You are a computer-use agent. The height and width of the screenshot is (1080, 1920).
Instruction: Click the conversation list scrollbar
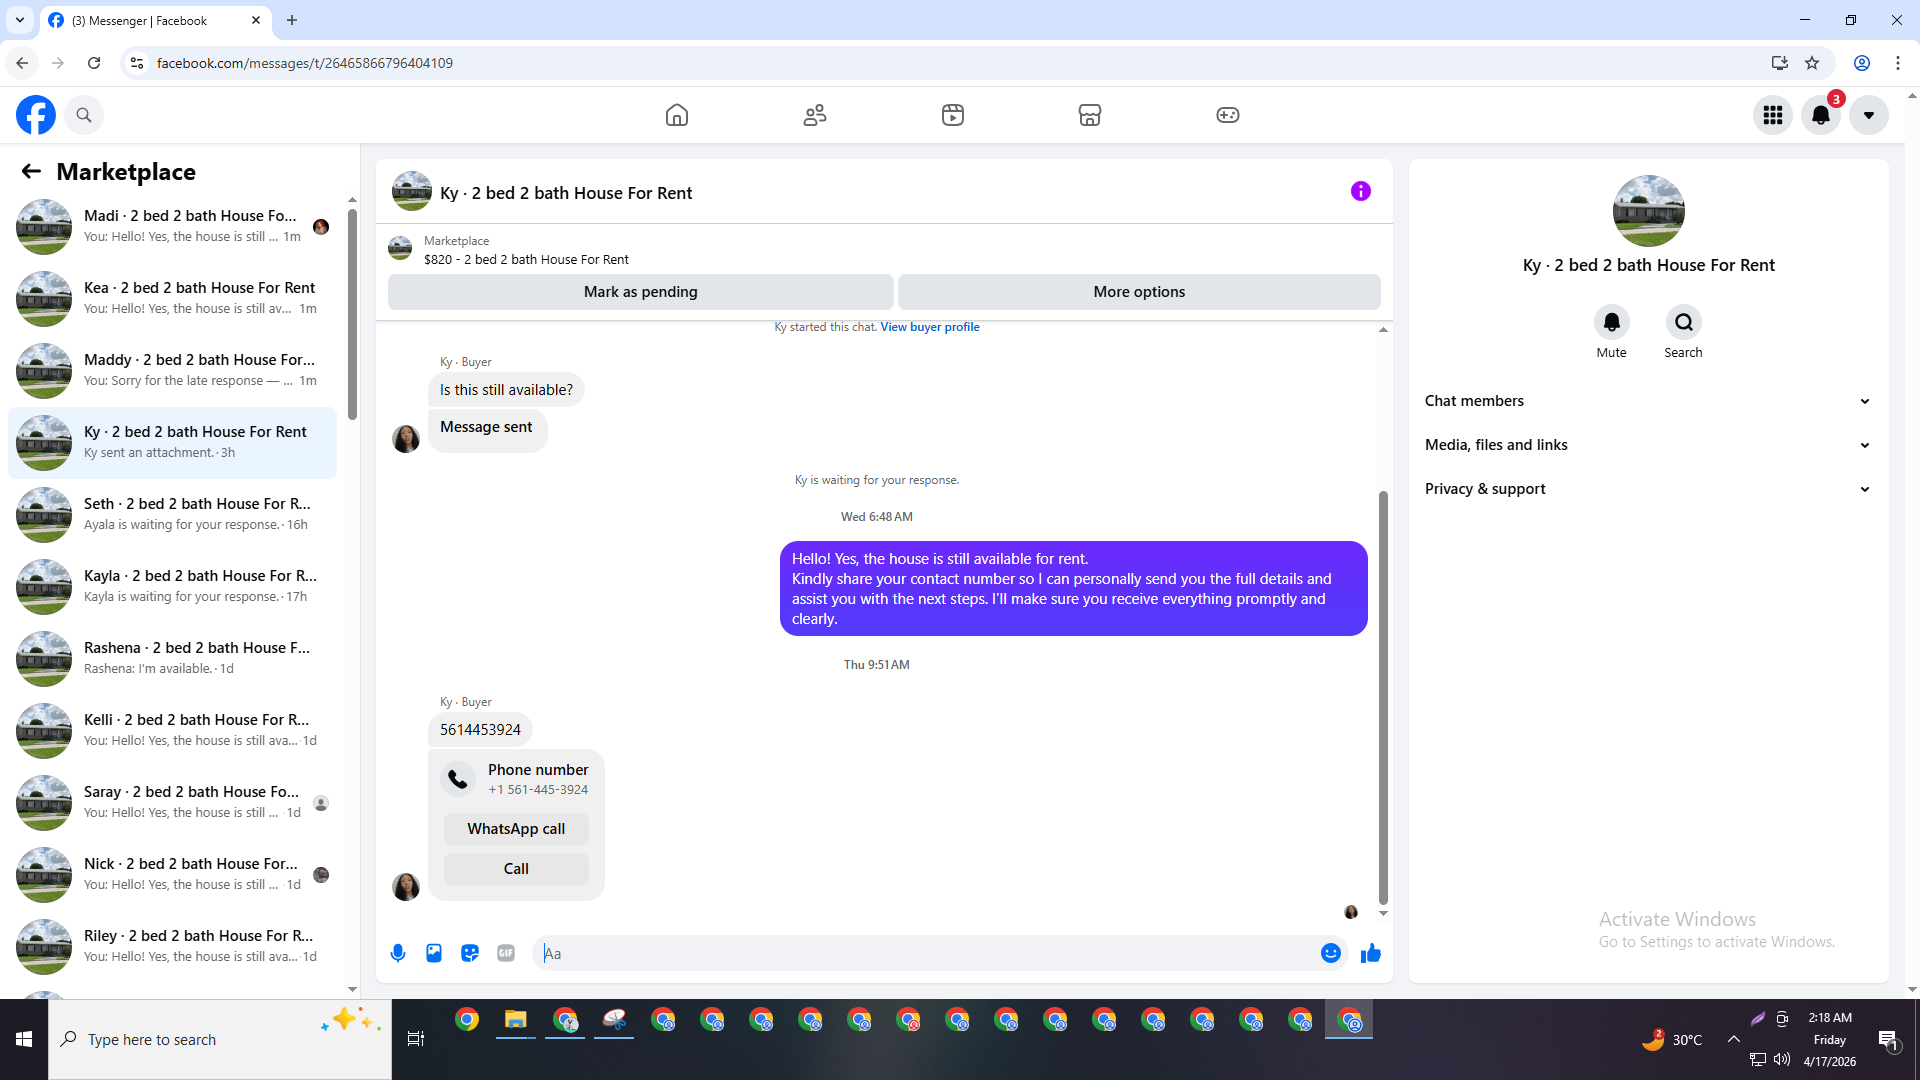(352, 314)
